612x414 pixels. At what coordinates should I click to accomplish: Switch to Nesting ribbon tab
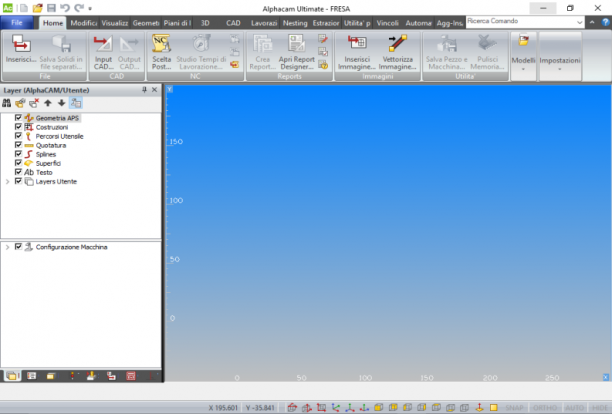295,23
